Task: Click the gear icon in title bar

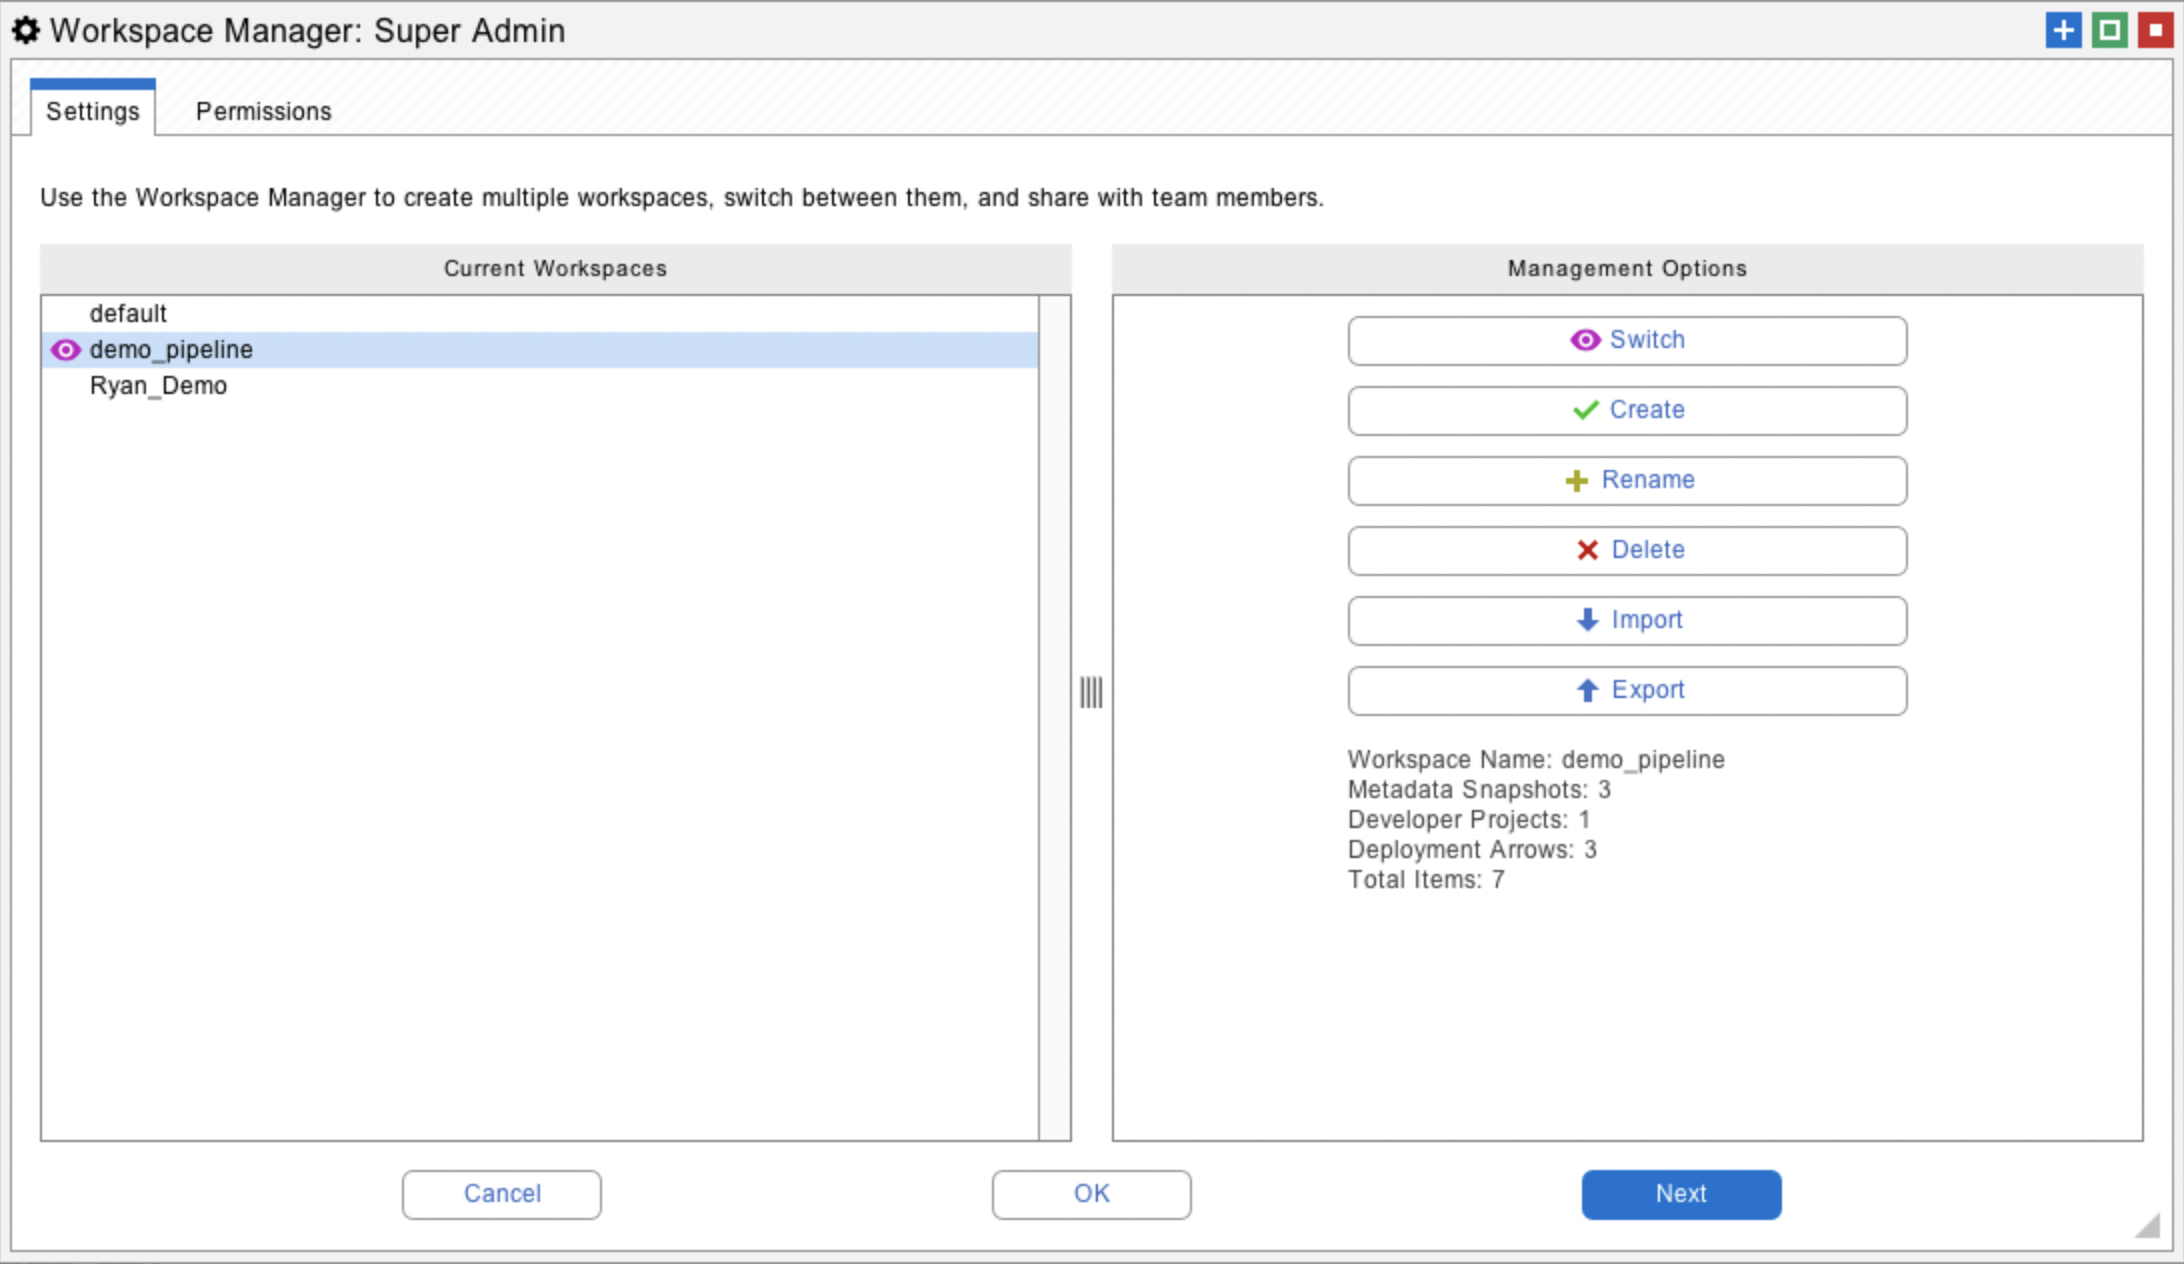Action: (26, 30)
